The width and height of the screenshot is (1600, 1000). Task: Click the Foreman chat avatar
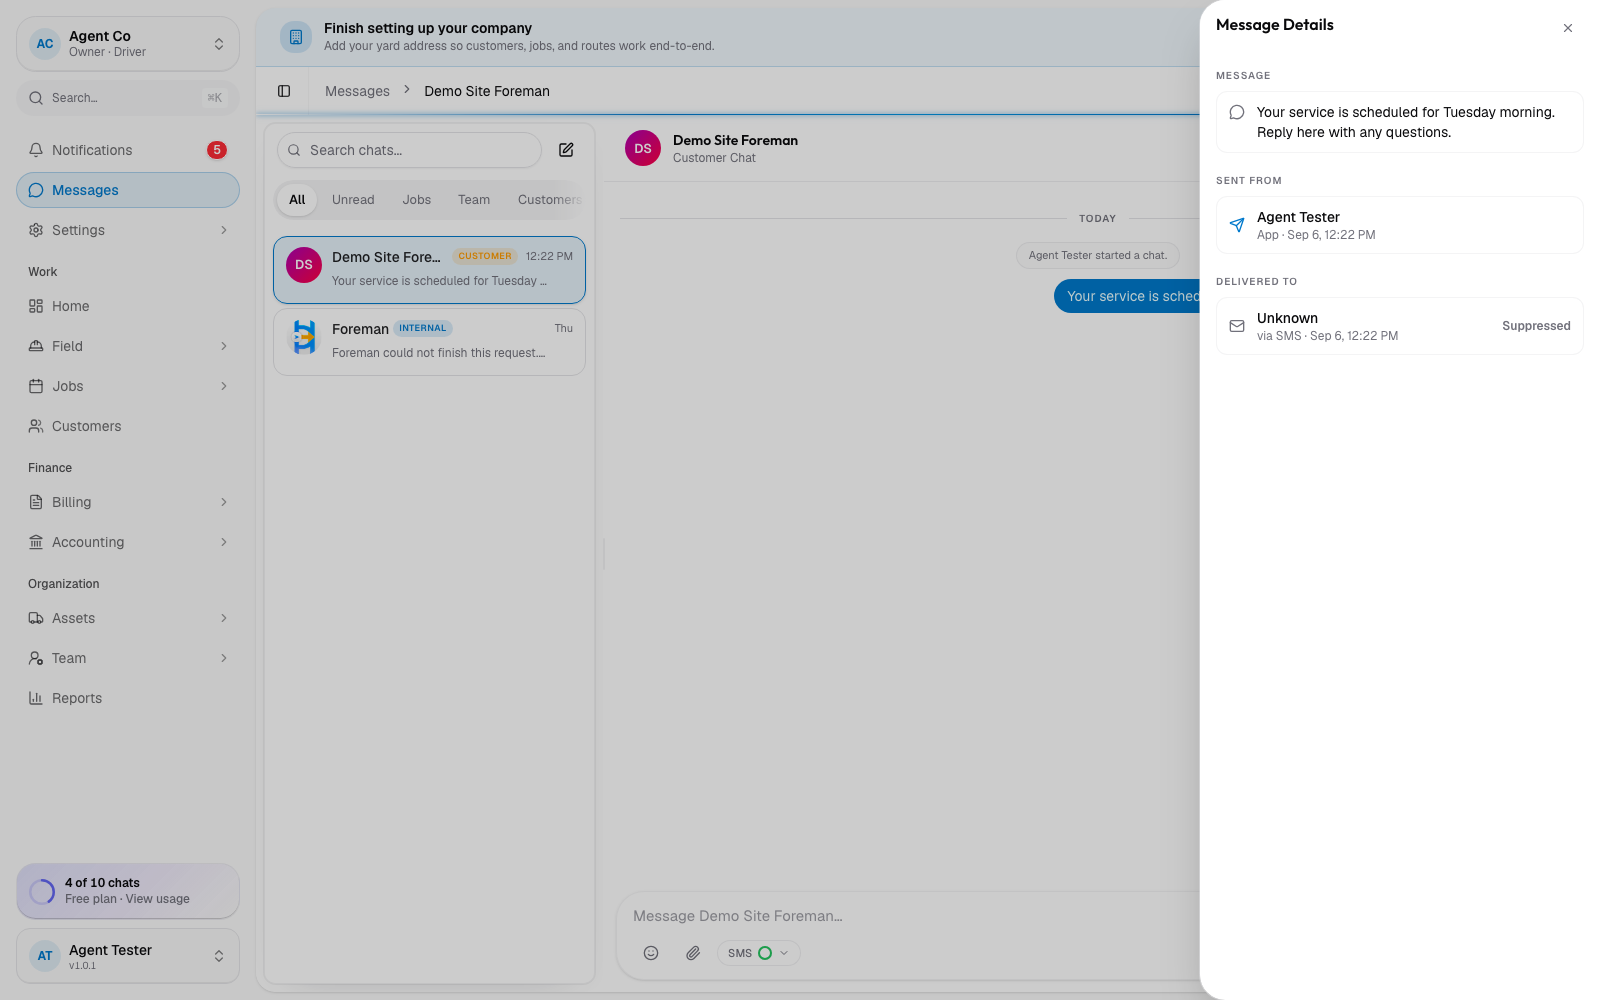304,337
